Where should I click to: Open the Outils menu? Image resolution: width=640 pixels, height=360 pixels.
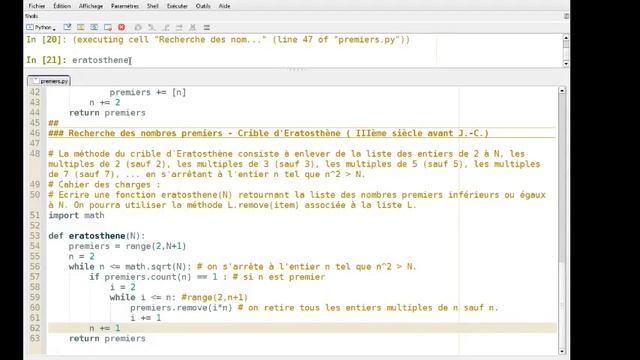click(x=203, y=6)
